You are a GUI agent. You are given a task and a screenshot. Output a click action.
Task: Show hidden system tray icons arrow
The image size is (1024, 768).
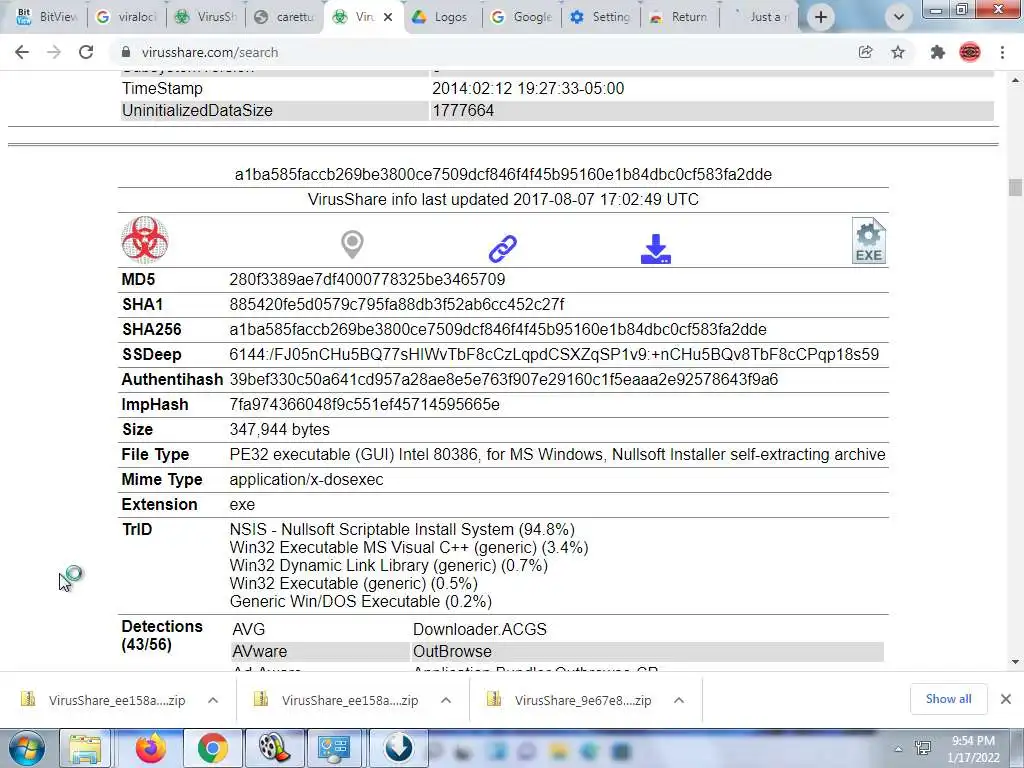[x=899, y=750]
